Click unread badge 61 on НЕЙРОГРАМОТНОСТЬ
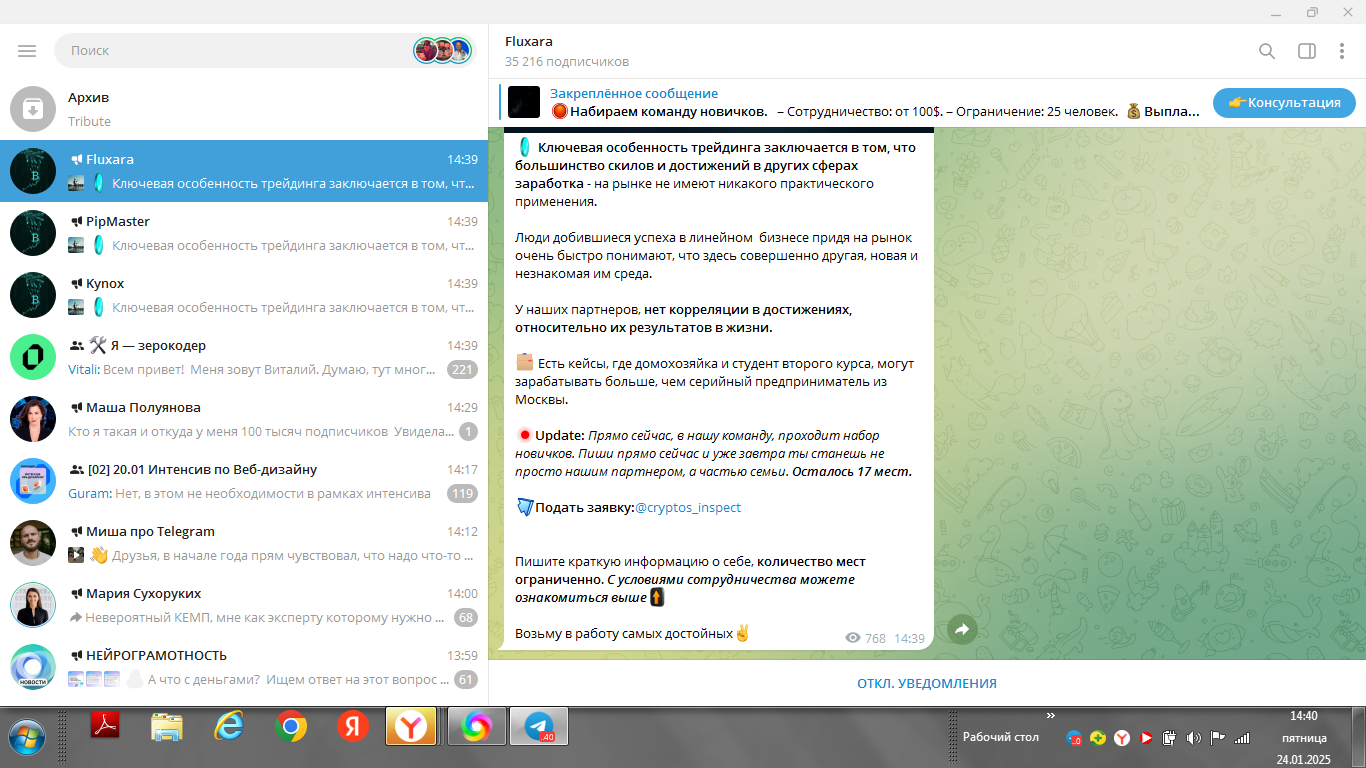The height and width of the screenshot is (768, 1366). click(x=465, y=680)
